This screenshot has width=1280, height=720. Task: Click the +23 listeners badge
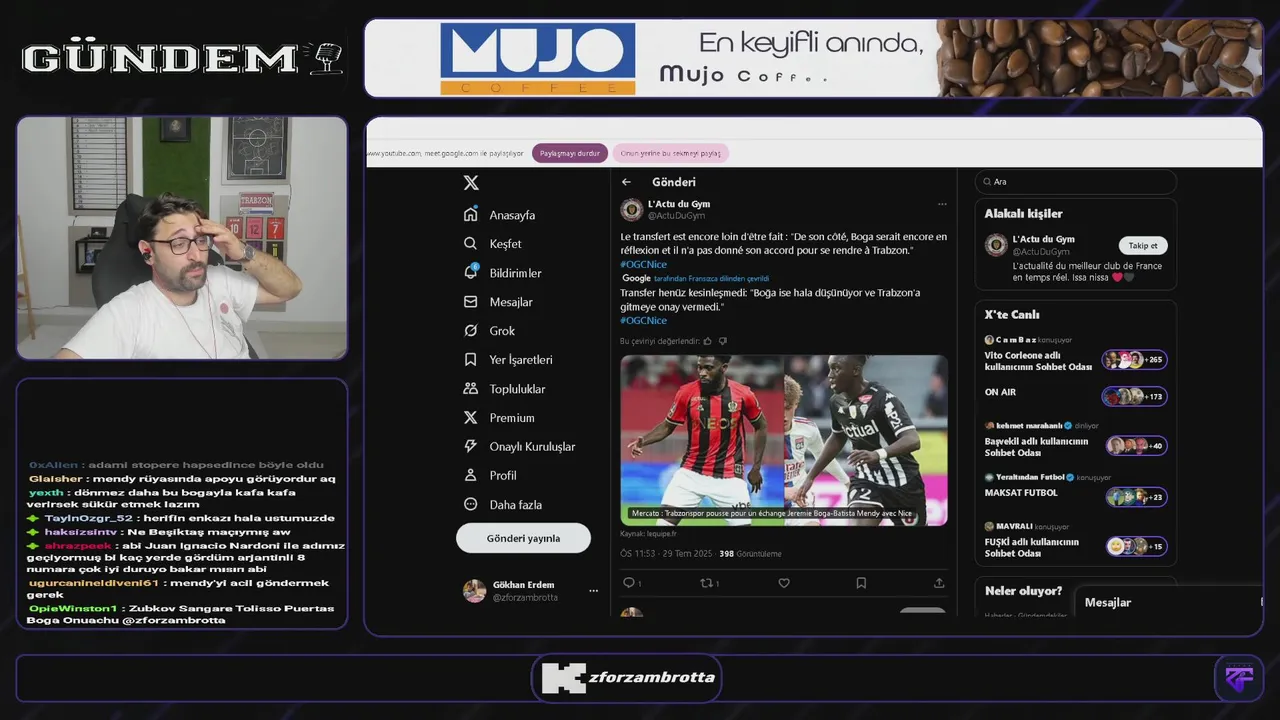point(1136,497)
